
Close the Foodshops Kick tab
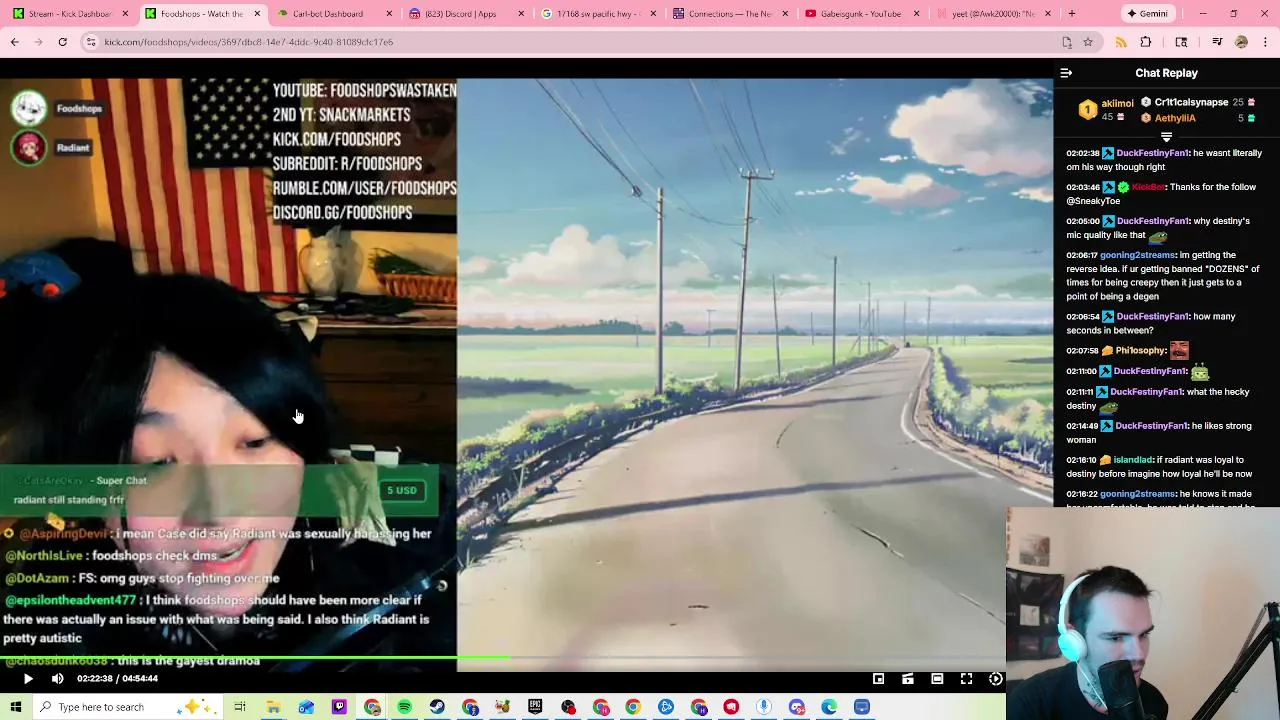(257, 14)
